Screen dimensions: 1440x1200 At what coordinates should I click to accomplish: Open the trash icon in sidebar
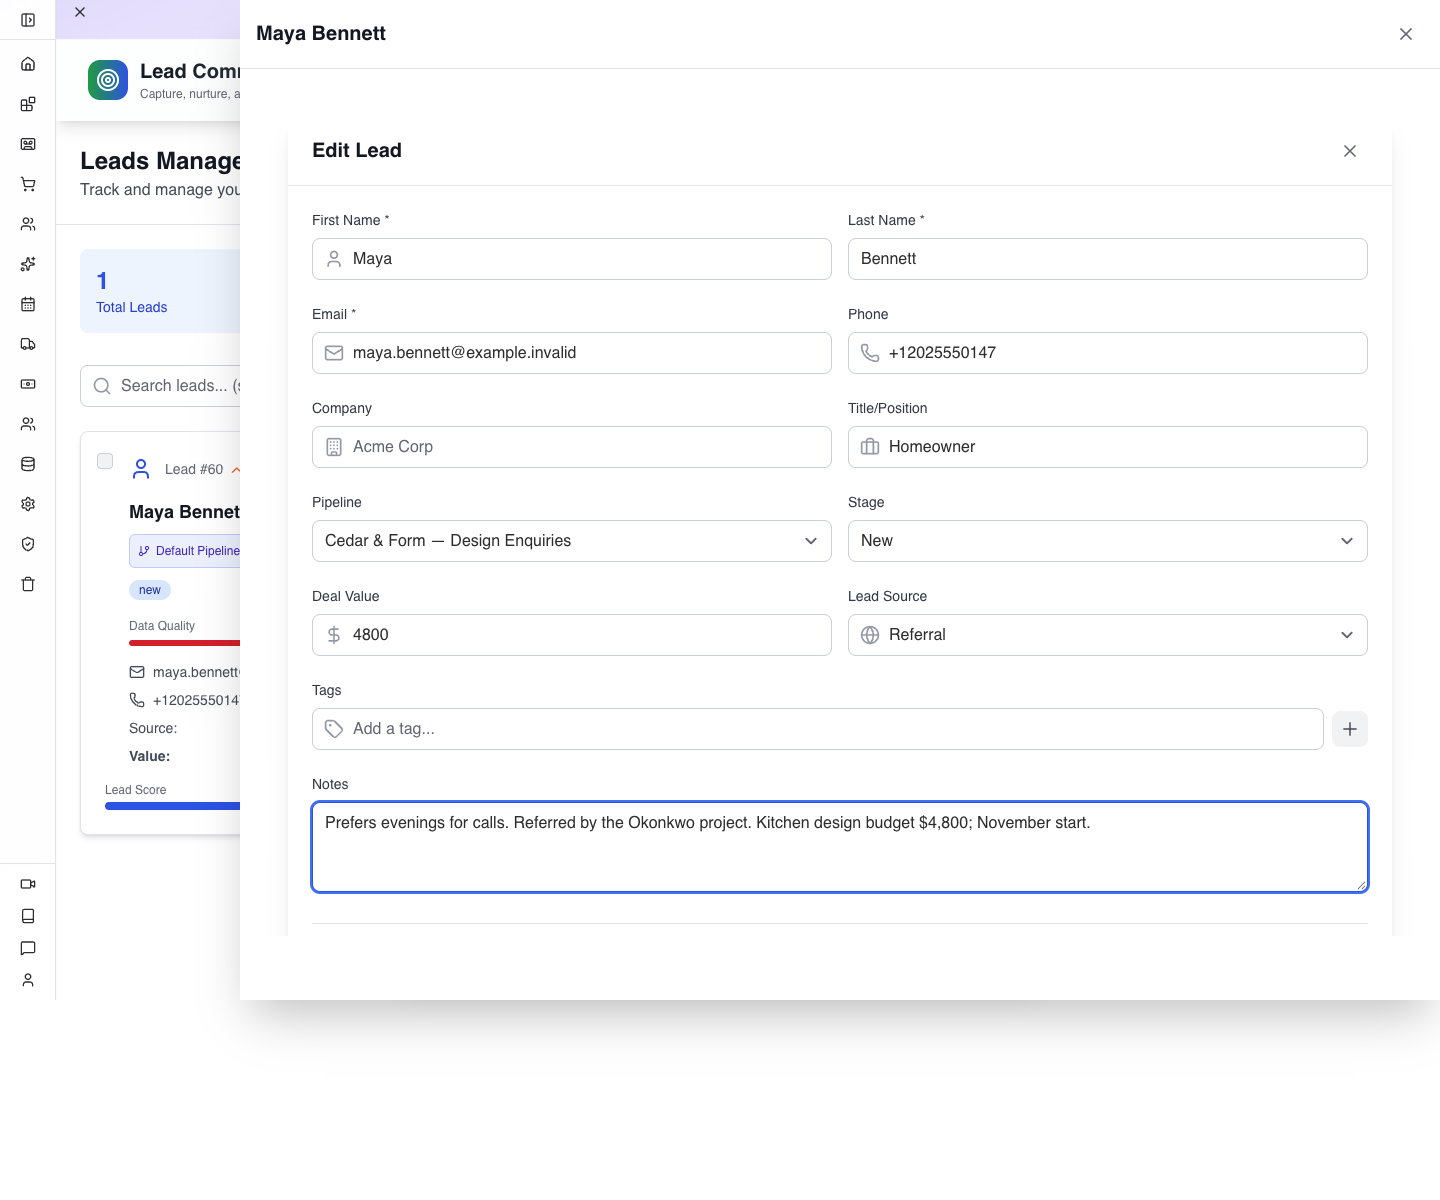tap(28, 584)
